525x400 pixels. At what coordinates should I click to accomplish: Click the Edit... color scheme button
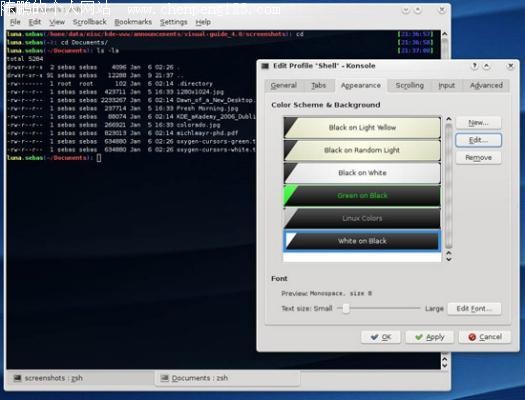(x=478, y=140)
